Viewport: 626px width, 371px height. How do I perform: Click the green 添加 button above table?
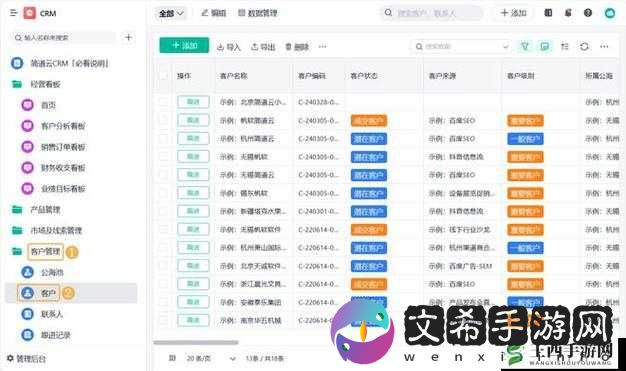click(x=184, y=46)
